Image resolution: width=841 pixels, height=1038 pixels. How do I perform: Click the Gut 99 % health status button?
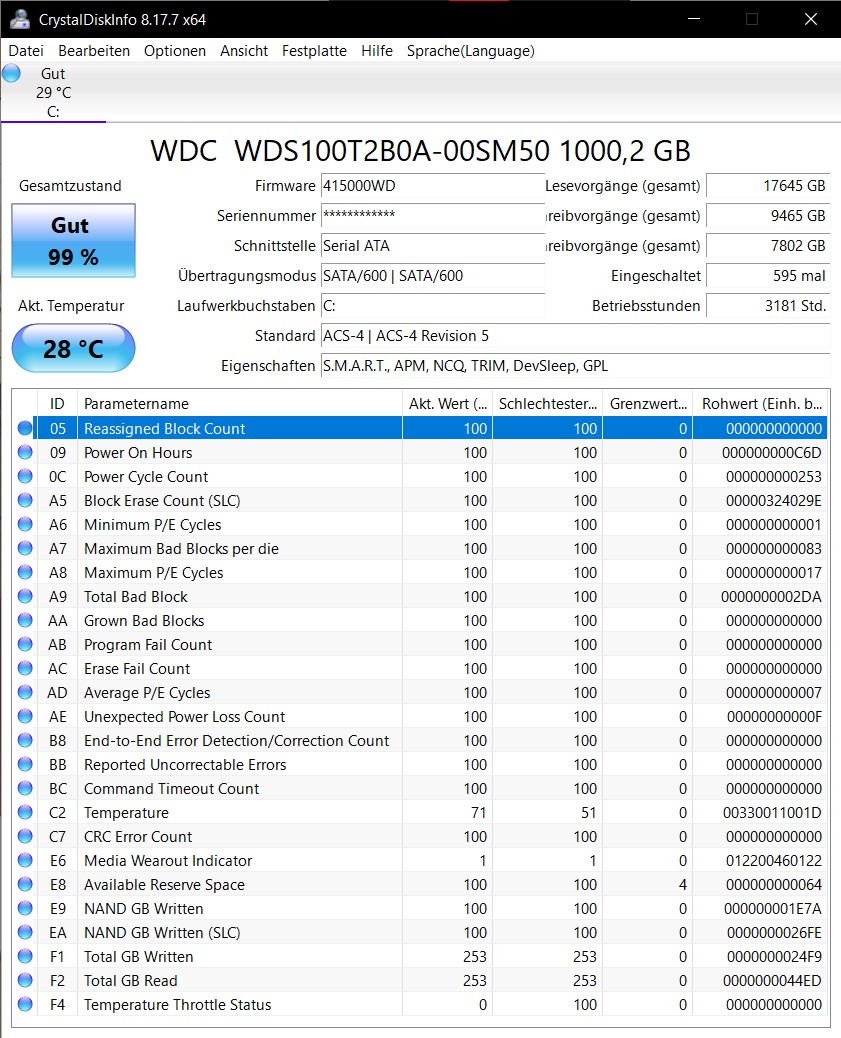(74, 240)
